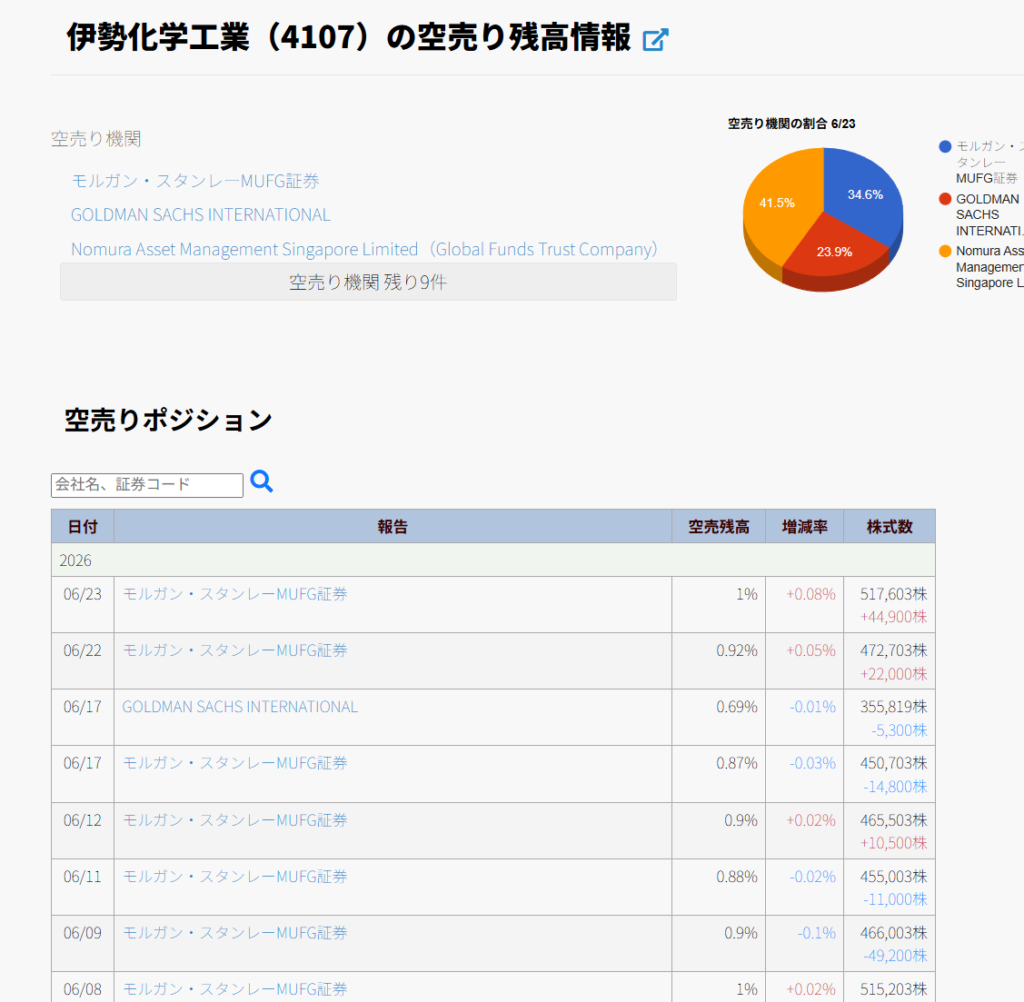Open モルガン・スタンレーMUFG証券 in the 06/23 row
Viewport: 1024px width, 1002px height.
(x=235, y=594)
